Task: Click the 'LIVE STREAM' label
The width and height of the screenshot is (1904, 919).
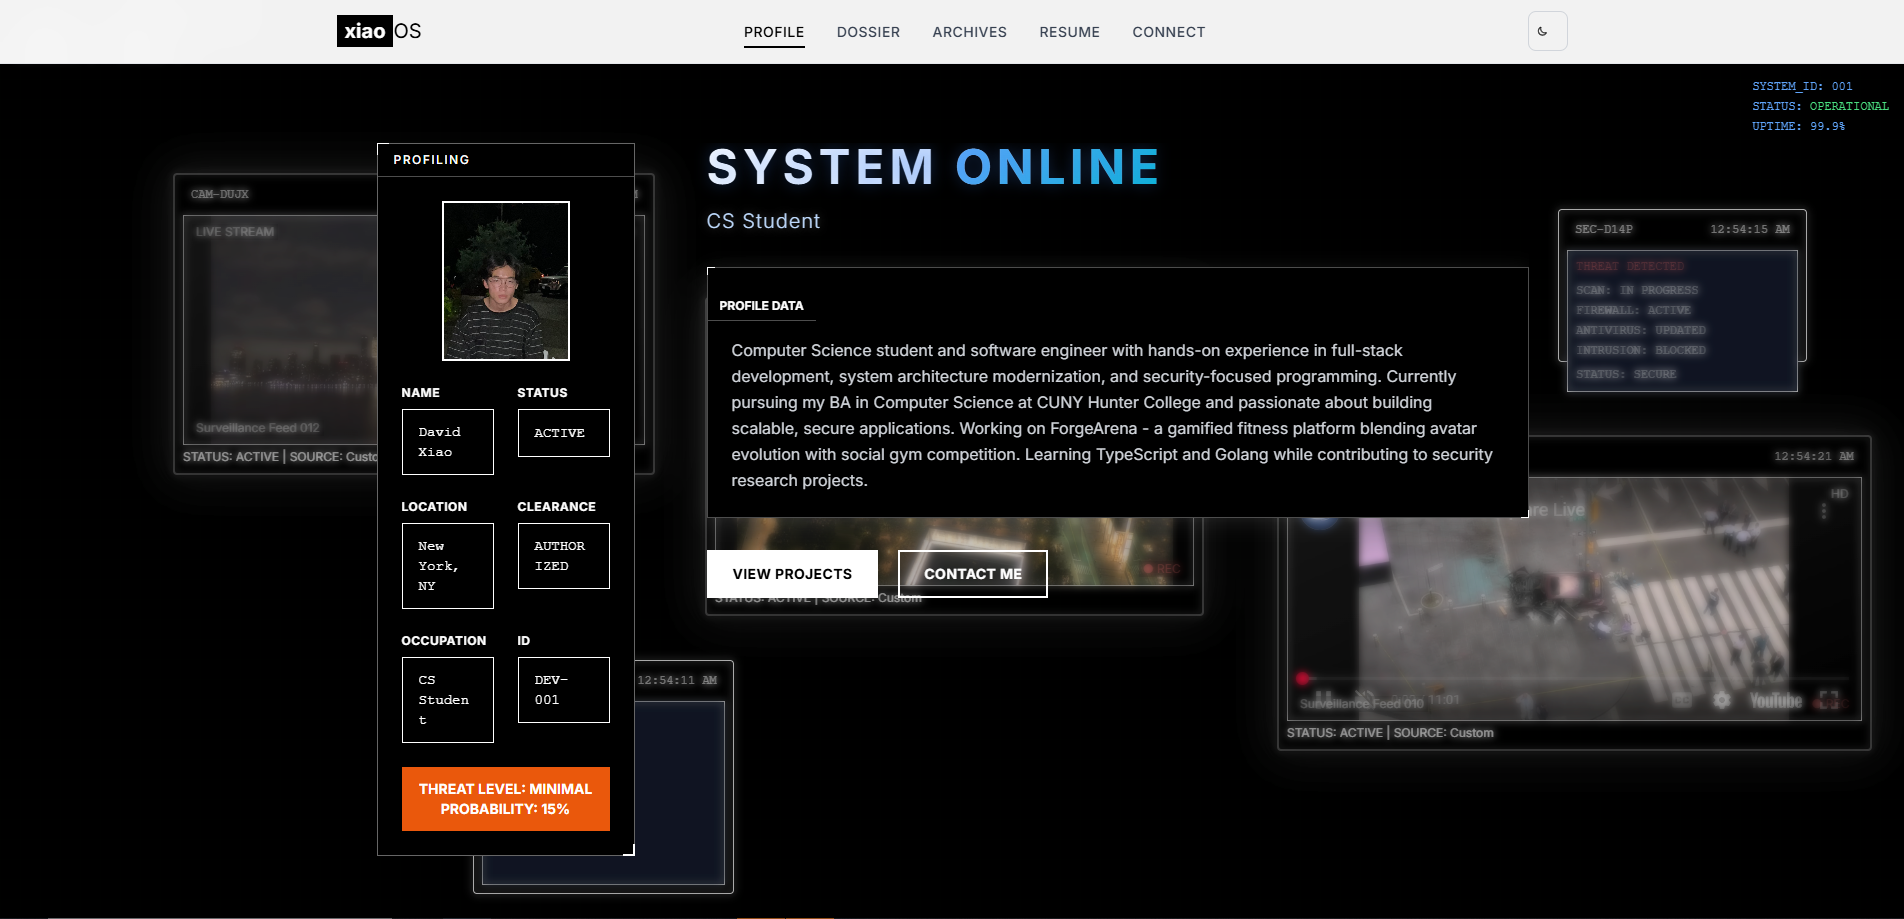Action: click(235, 231)
